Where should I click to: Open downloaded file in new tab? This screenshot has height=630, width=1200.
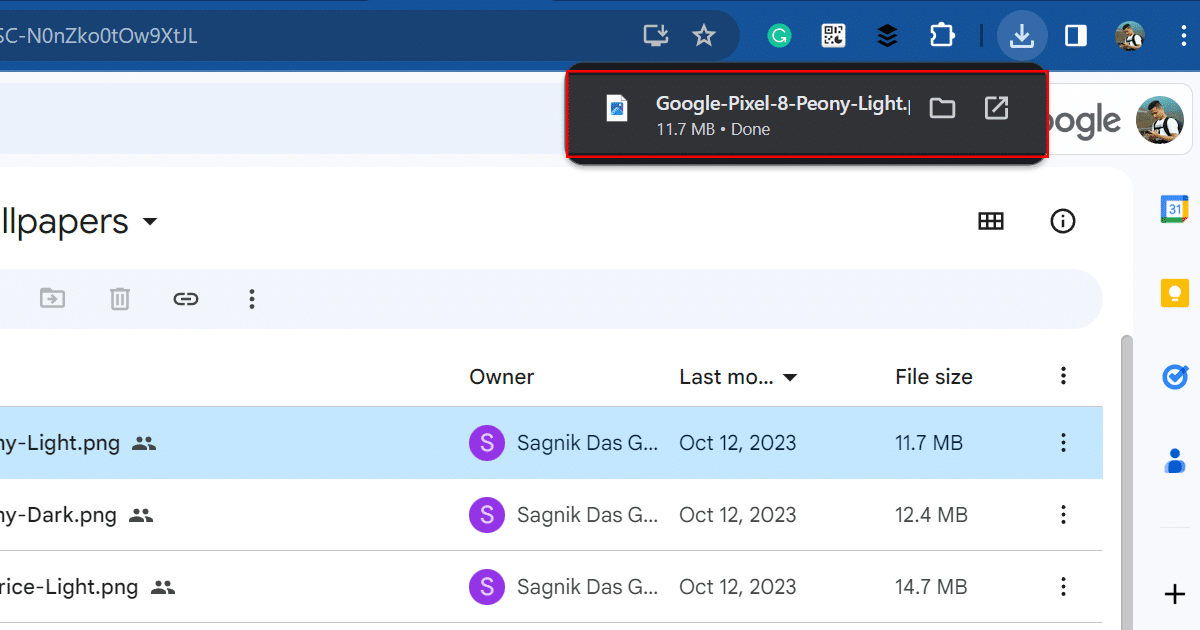click(996, 108)
